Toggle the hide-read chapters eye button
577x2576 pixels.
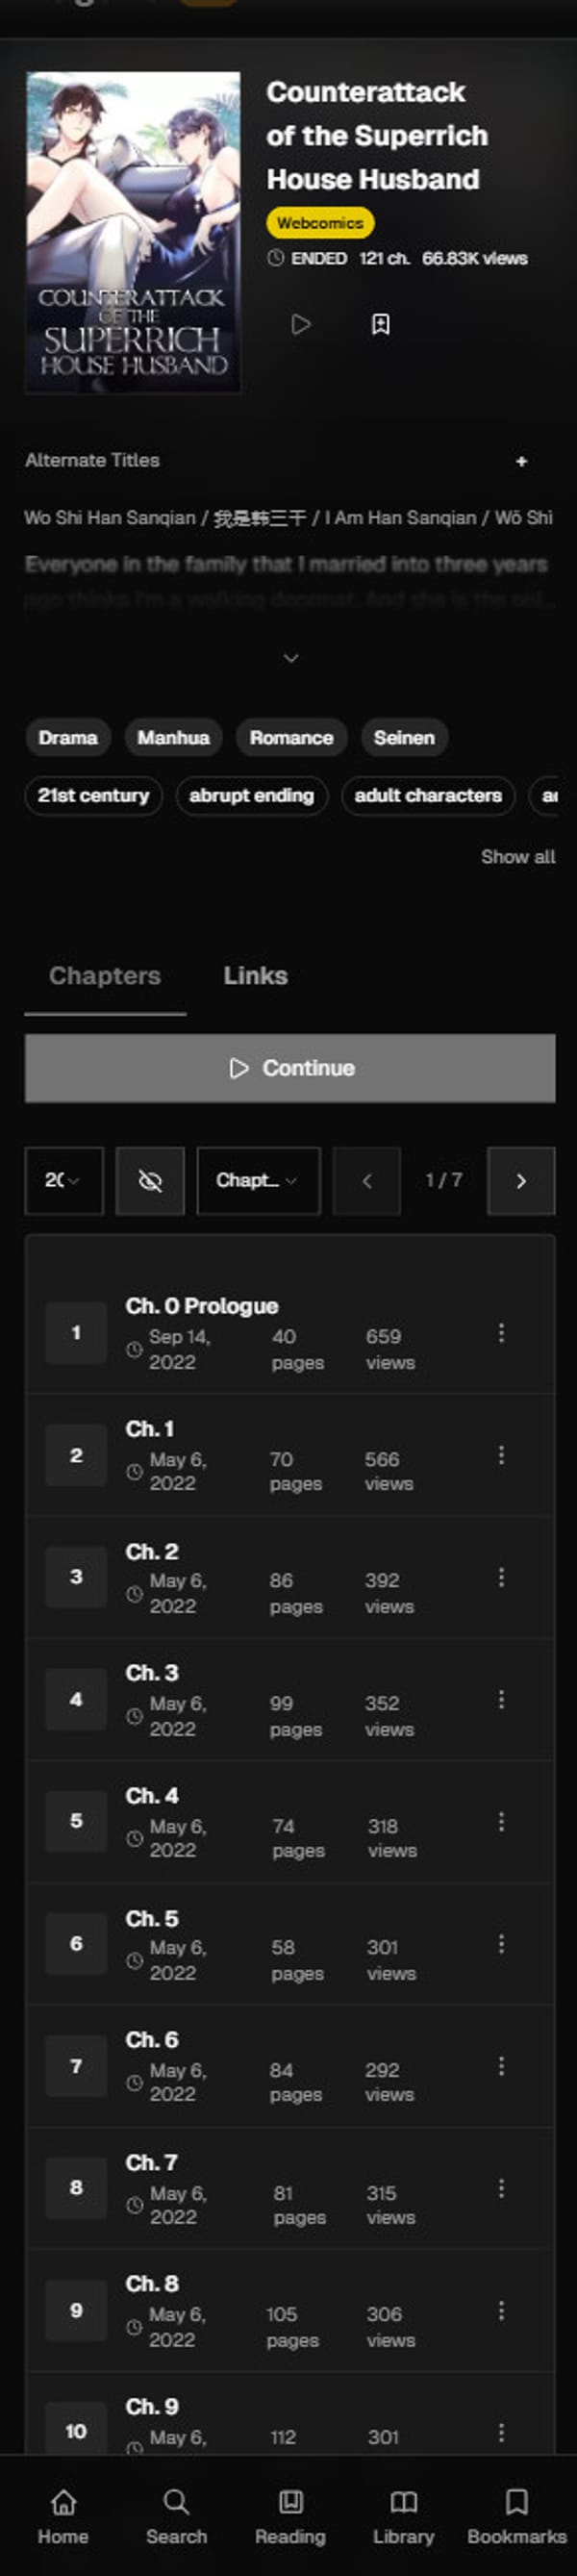(x=150, y=1181)
